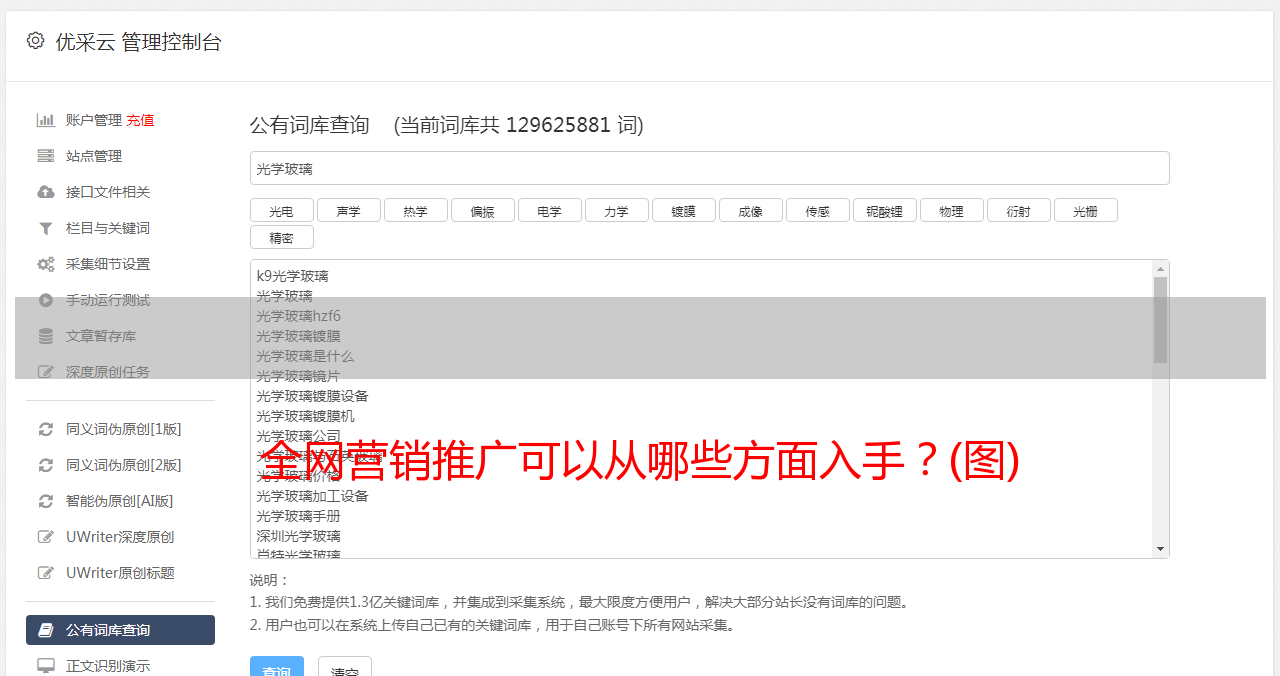Image resolution: width=1280 pixels, height=676 pixels.
Task: Select the 站点管理 server icon
Action: point(46,156)
